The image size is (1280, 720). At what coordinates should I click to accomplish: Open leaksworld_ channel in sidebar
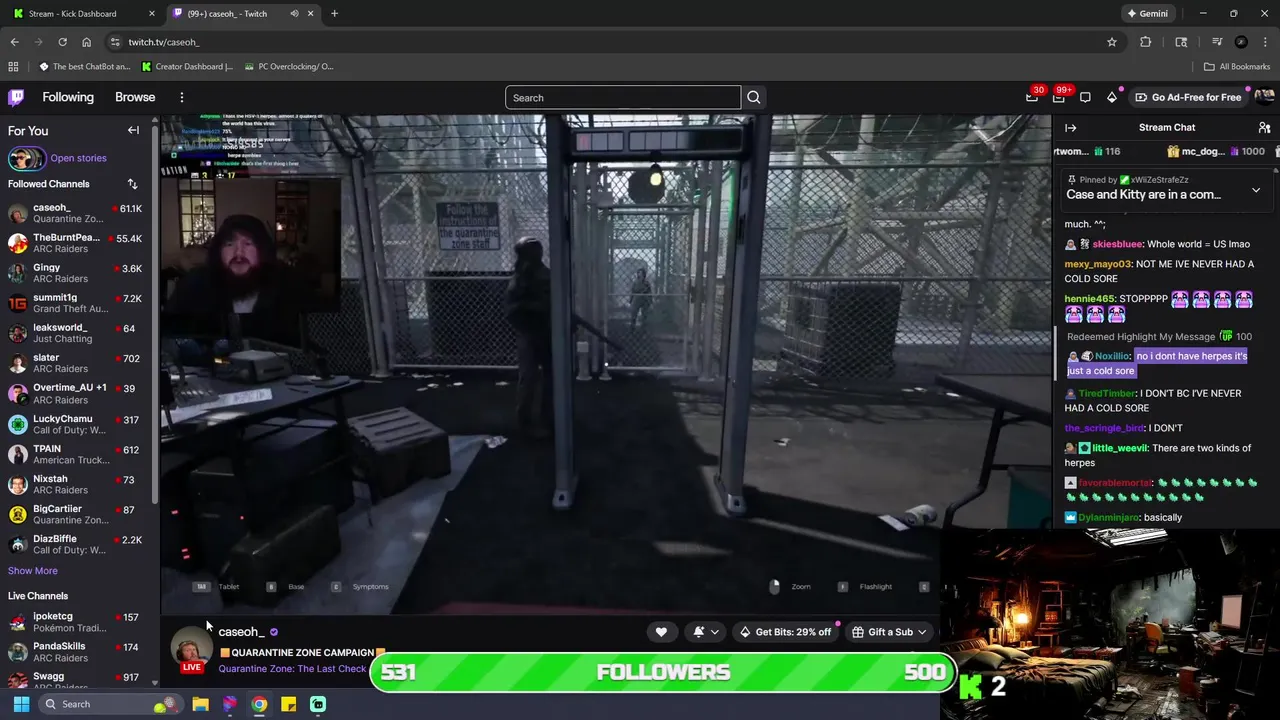[75, 333]
